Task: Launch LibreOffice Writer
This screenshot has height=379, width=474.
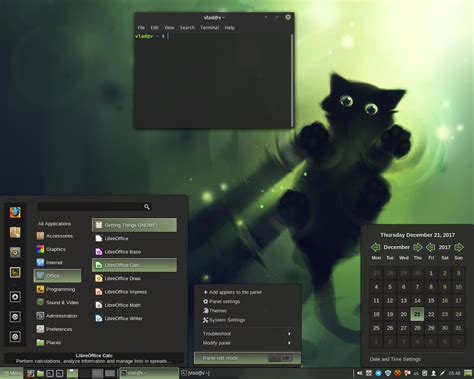Action: click(x=134, y=318)
